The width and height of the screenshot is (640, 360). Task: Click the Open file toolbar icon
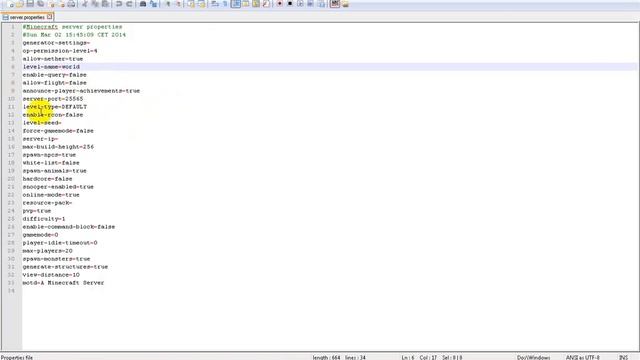(20, 4)
